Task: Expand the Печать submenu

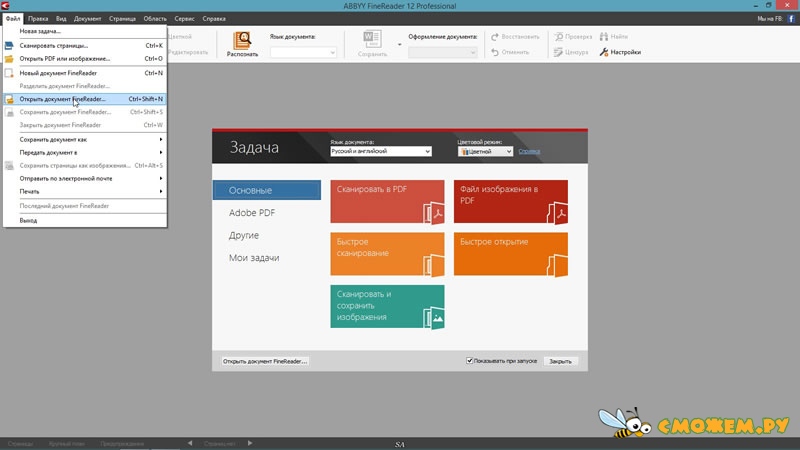Action: [x=85, y=191]
